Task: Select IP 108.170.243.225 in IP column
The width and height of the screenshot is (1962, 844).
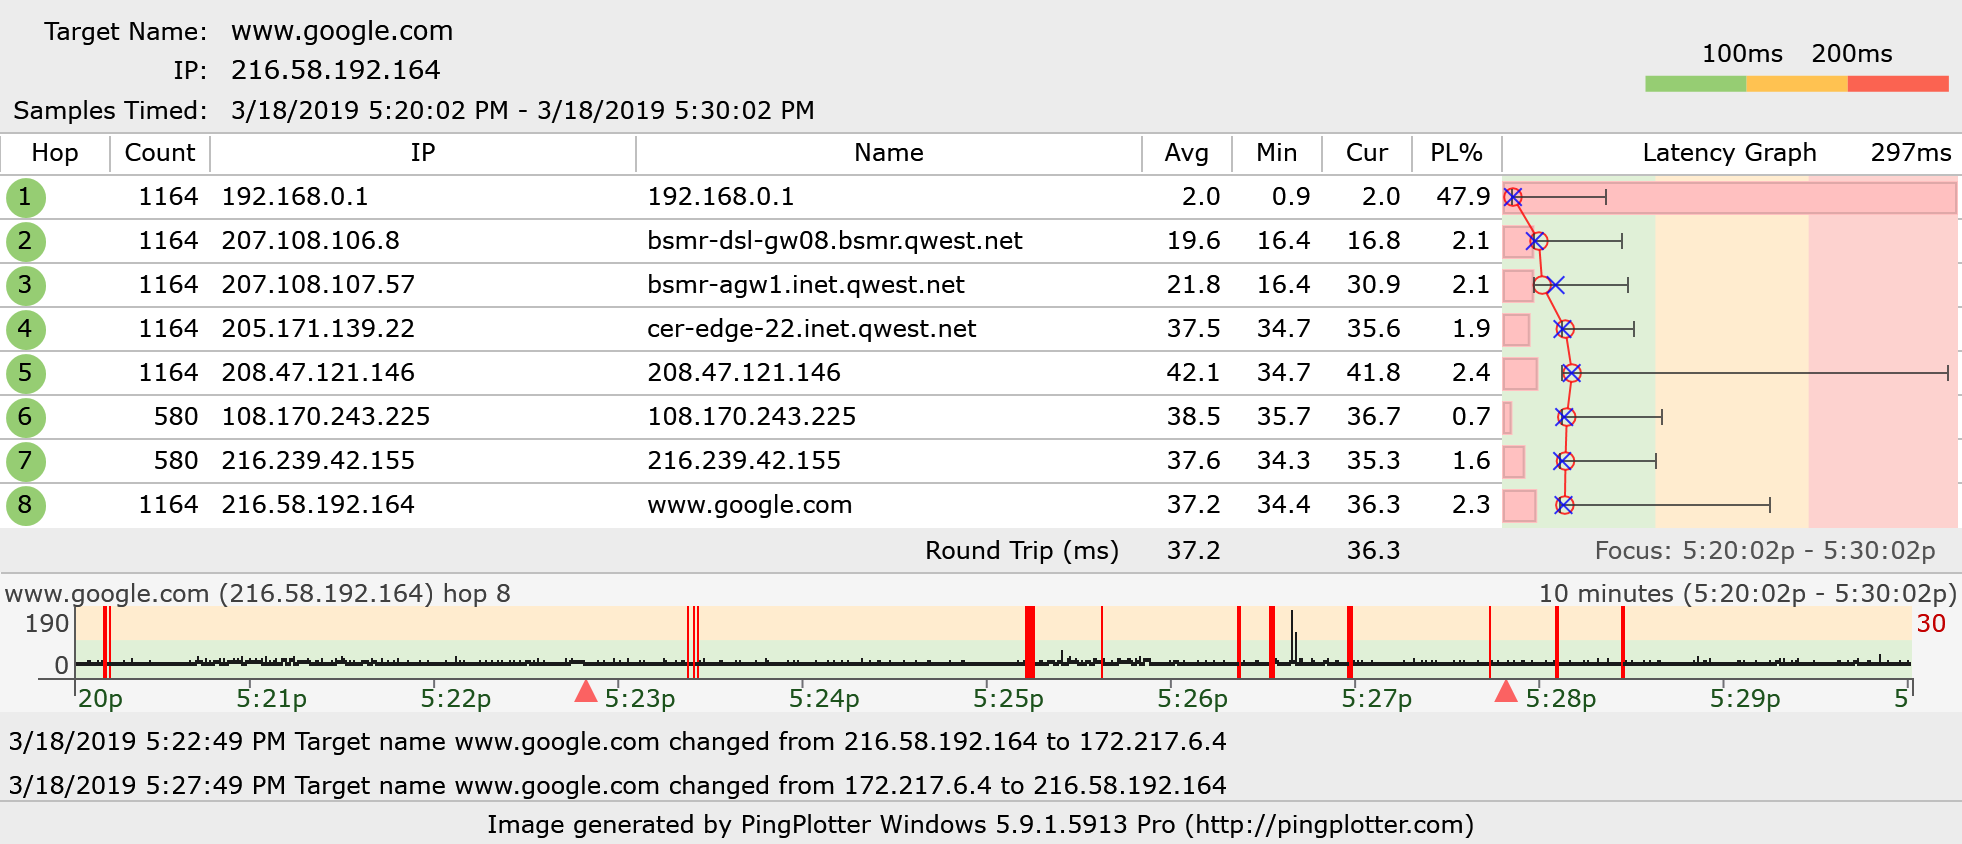Action: click(326, 417)
